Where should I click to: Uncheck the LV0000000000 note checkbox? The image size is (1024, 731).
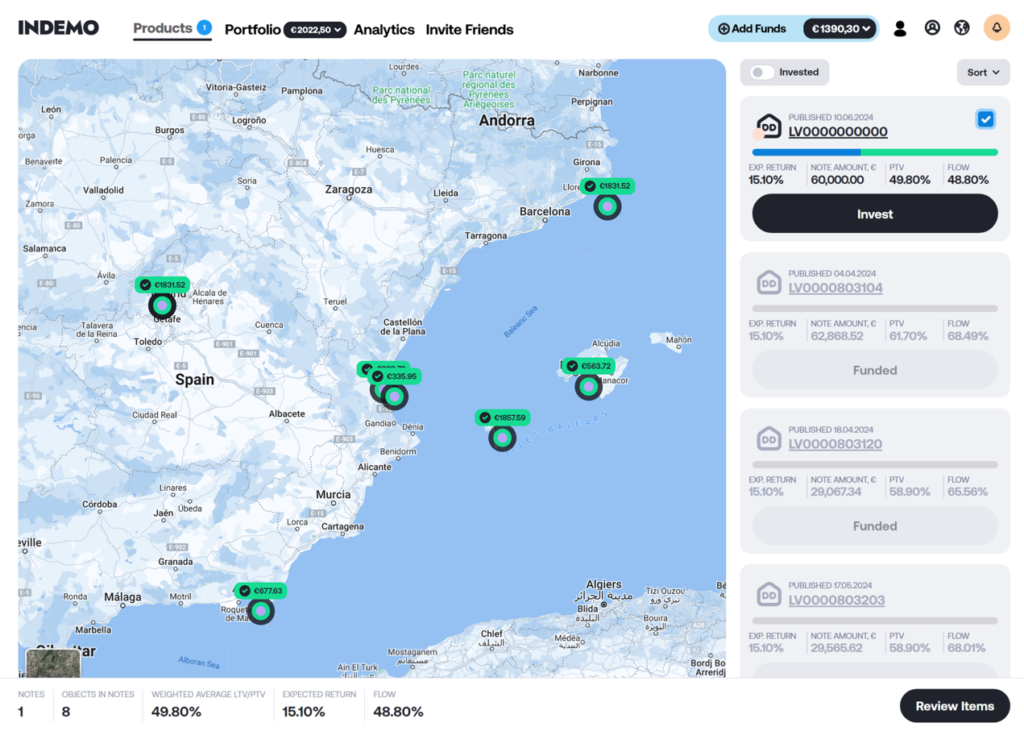tap(986, 120)
